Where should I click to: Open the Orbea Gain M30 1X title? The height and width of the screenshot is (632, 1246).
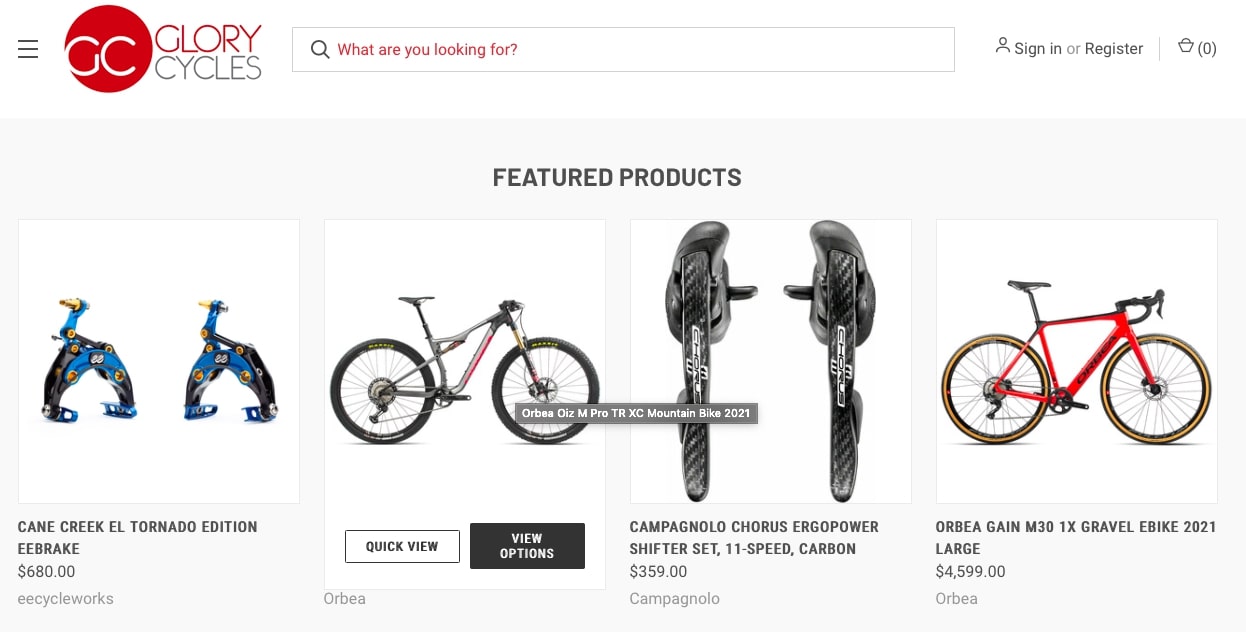[x=1076, y=537]
